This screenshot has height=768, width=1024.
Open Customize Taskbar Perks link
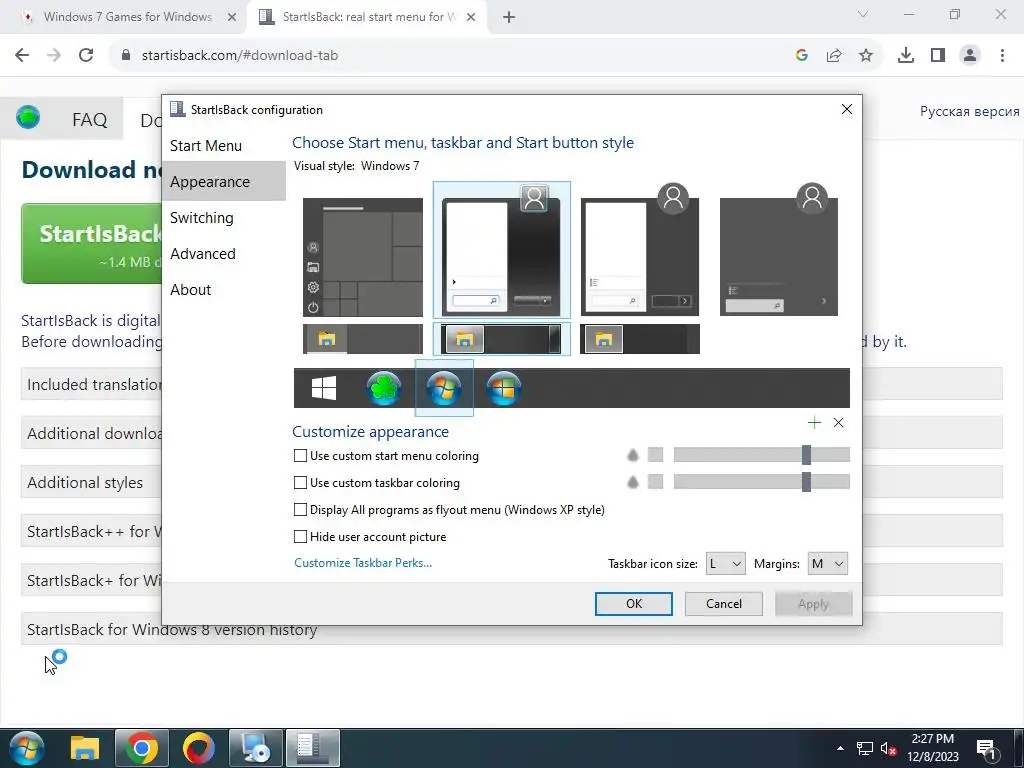pos(363,563)
